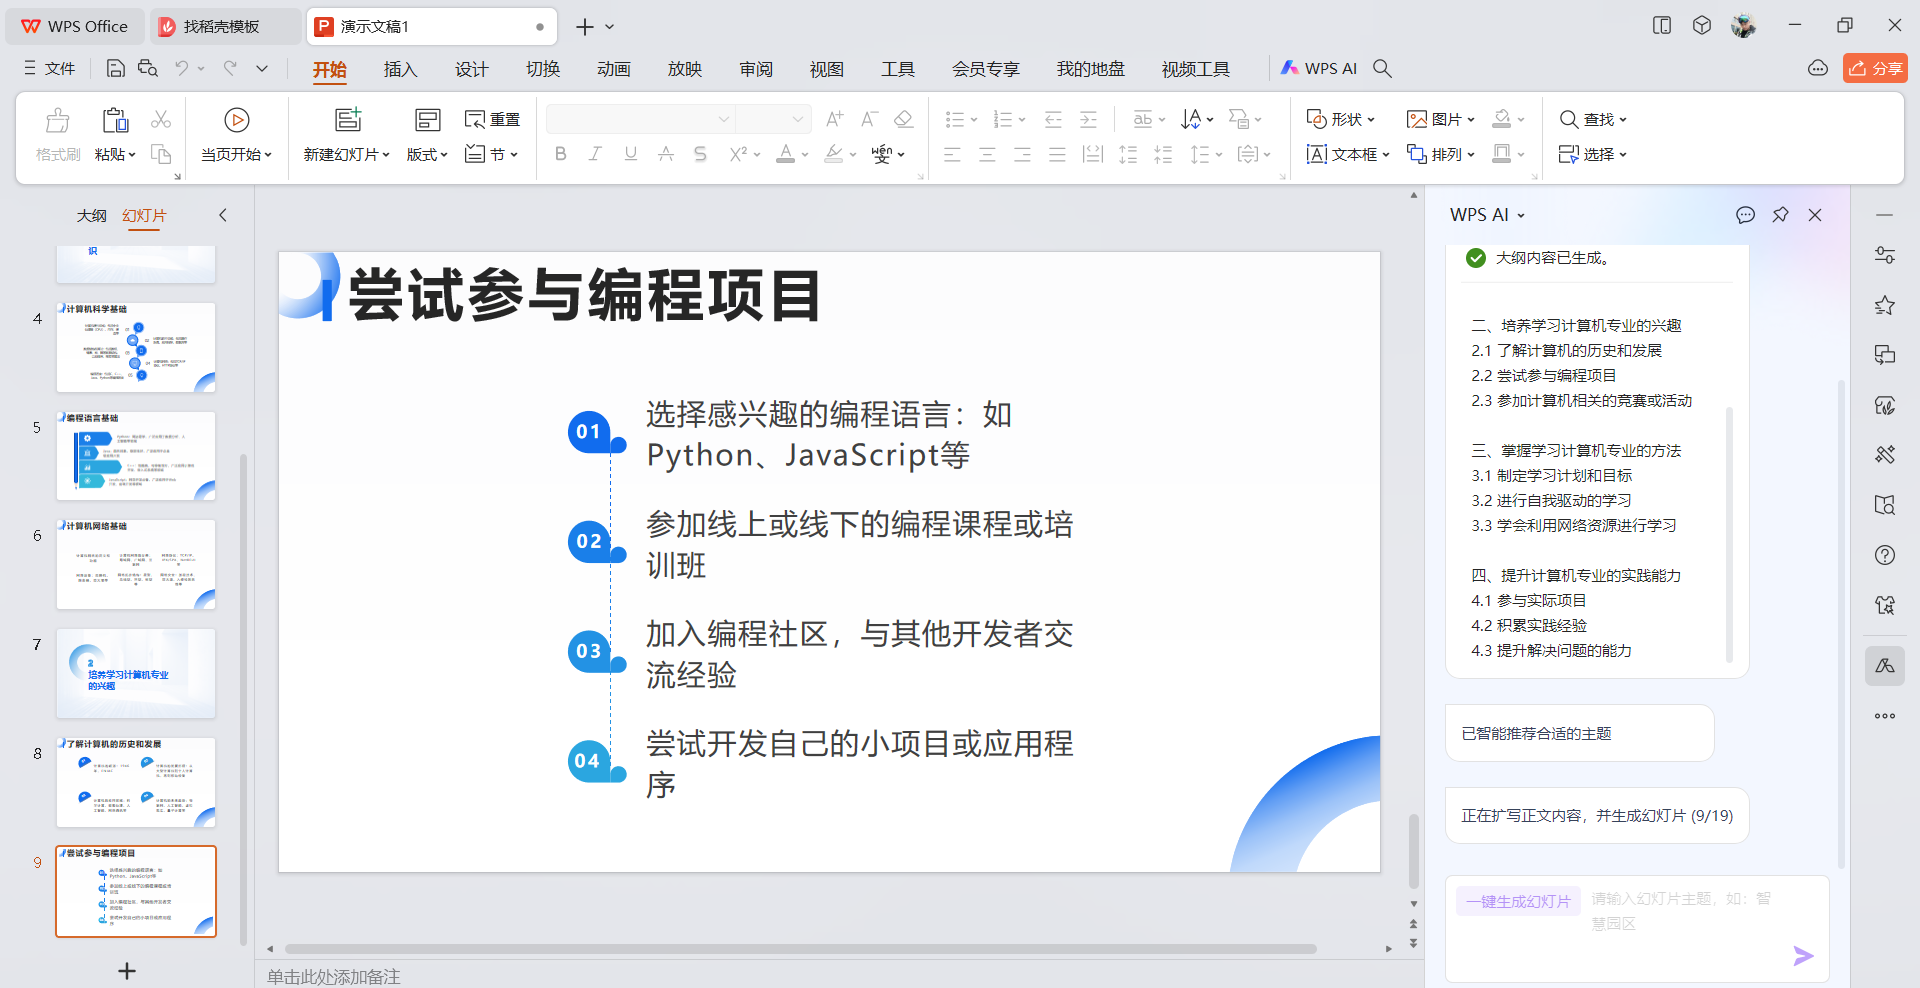Collapse the slide thumbnail panel
Screen dimensions: 1920x988
[223, 215]
